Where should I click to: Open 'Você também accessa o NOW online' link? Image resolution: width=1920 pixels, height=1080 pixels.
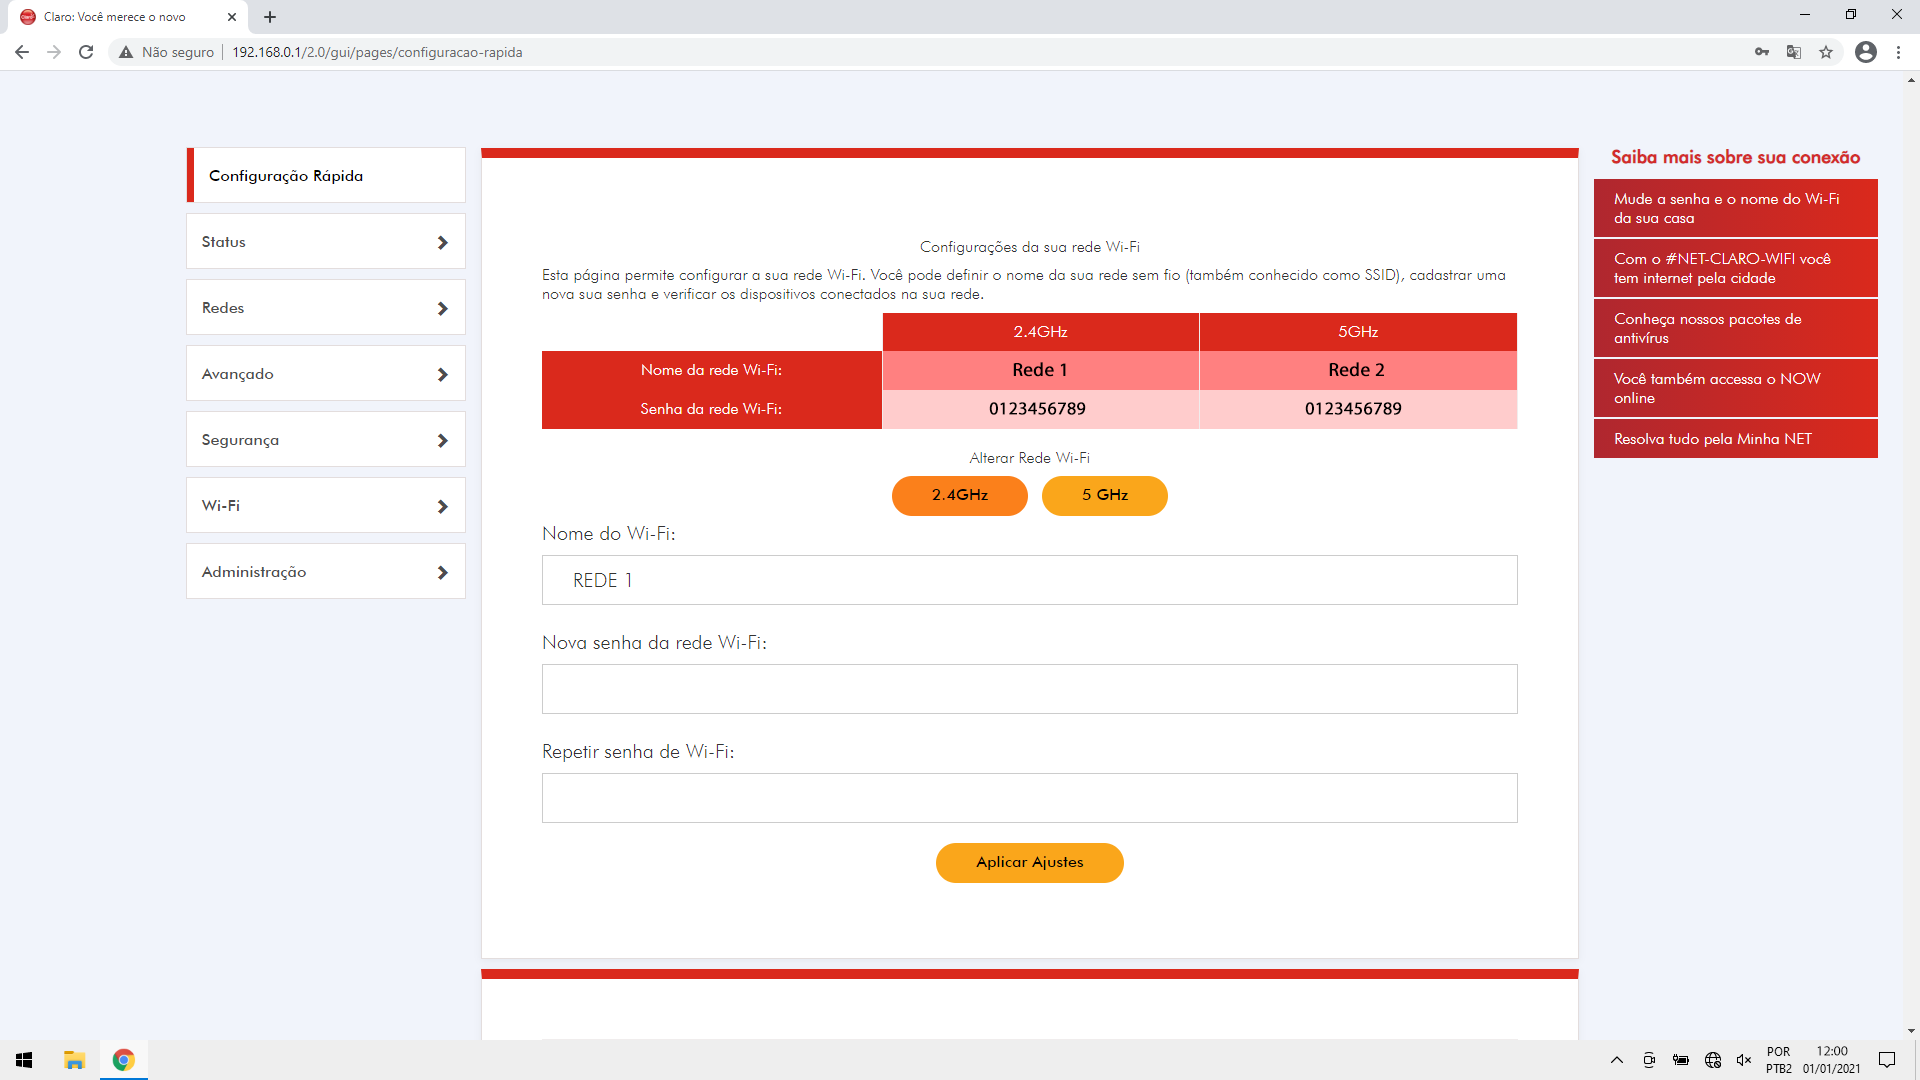tap(1735, 388)
